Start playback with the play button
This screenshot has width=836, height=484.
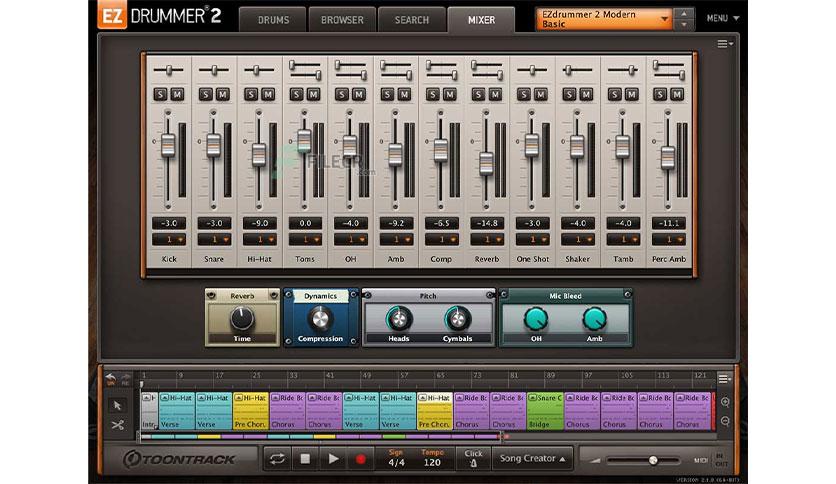pyautogui.click(x=333, y=458)
